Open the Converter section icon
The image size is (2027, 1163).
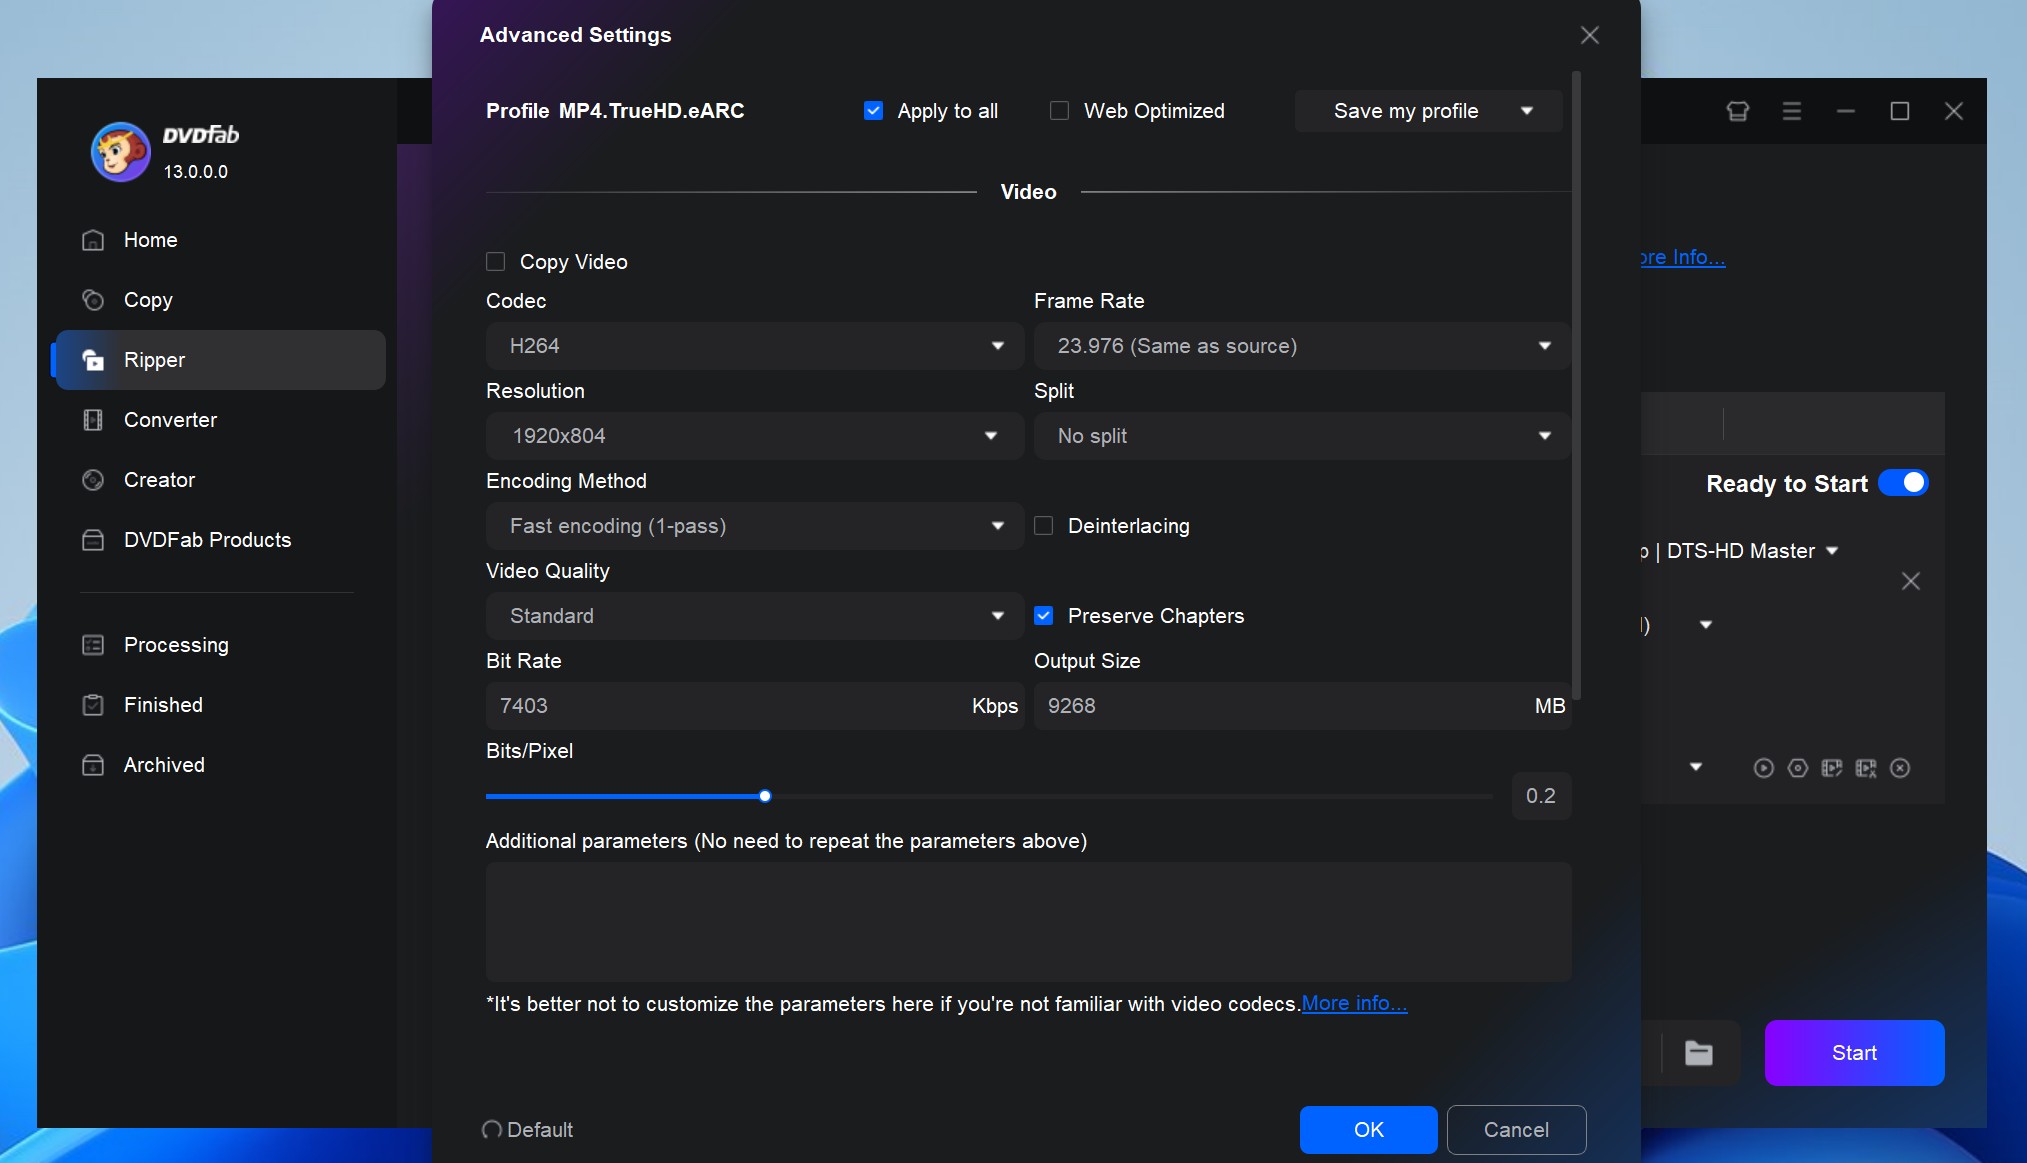92,418
